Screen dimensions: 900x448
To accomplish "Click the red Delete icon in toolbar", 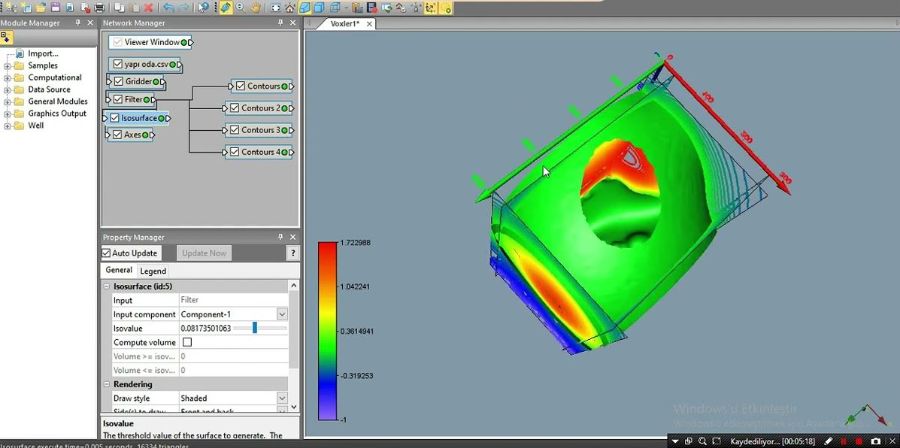I will point(148,7).
